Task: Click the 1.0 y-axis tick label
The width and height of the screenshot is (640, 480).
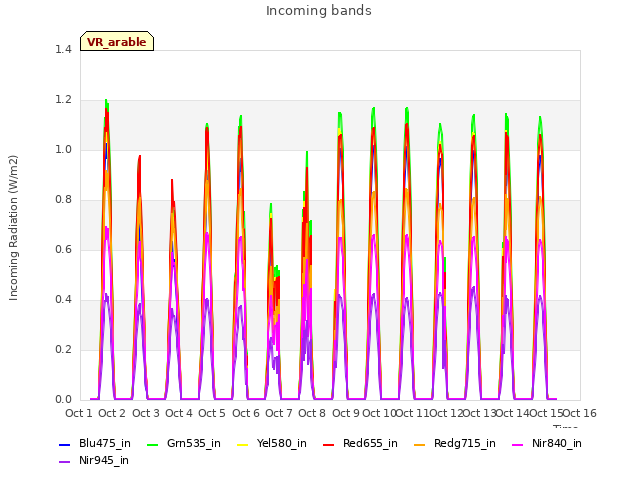Action: [63, 149]
